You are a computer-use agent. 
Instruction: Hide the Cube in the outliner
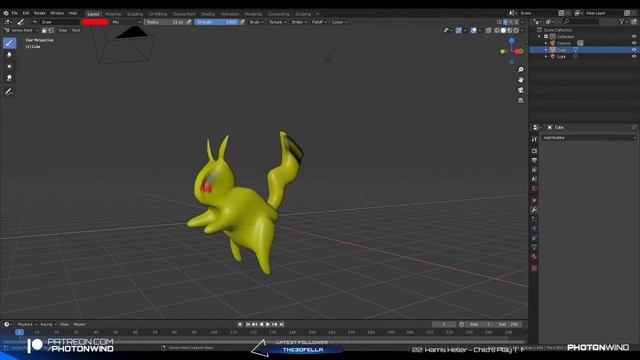634,50
